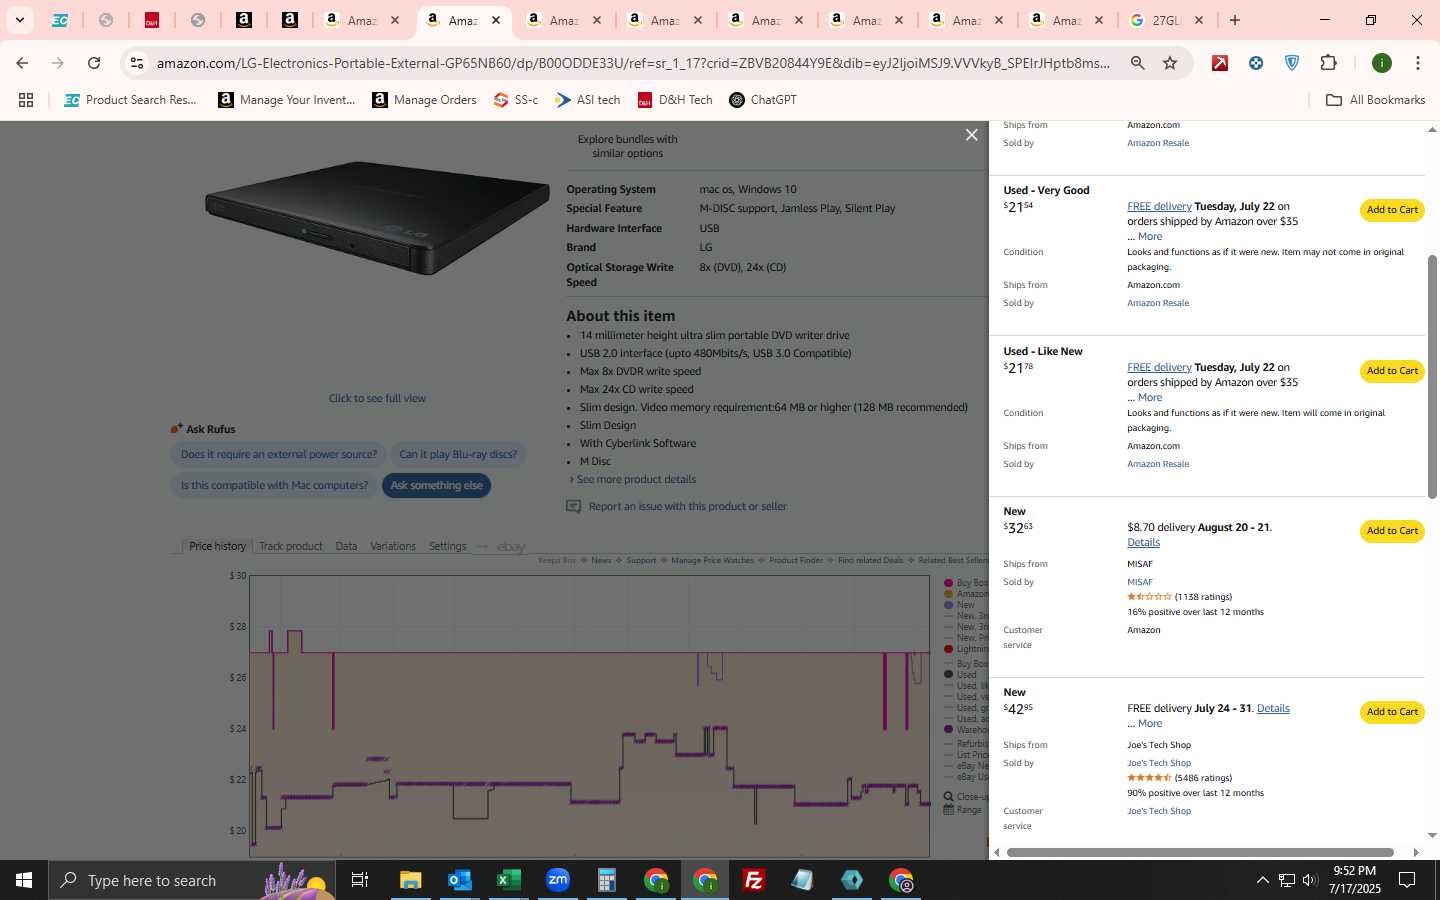This screenshot has width=1440, height=900.
Task: Click Manage Price Watches in Keepa bar
Action: pos(712,561)
